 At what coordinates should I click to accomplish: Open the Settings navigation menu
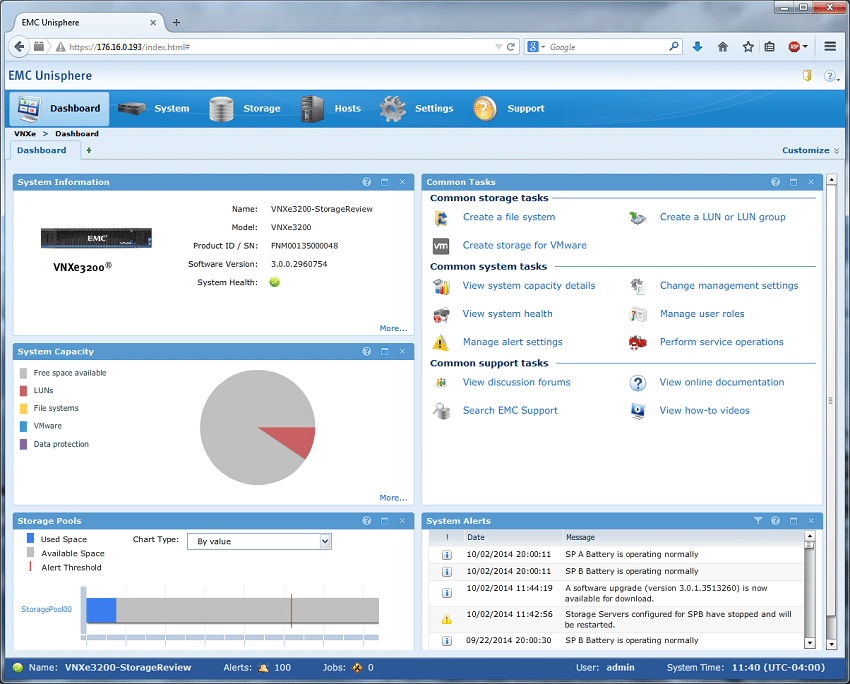[x=416, y=108]
